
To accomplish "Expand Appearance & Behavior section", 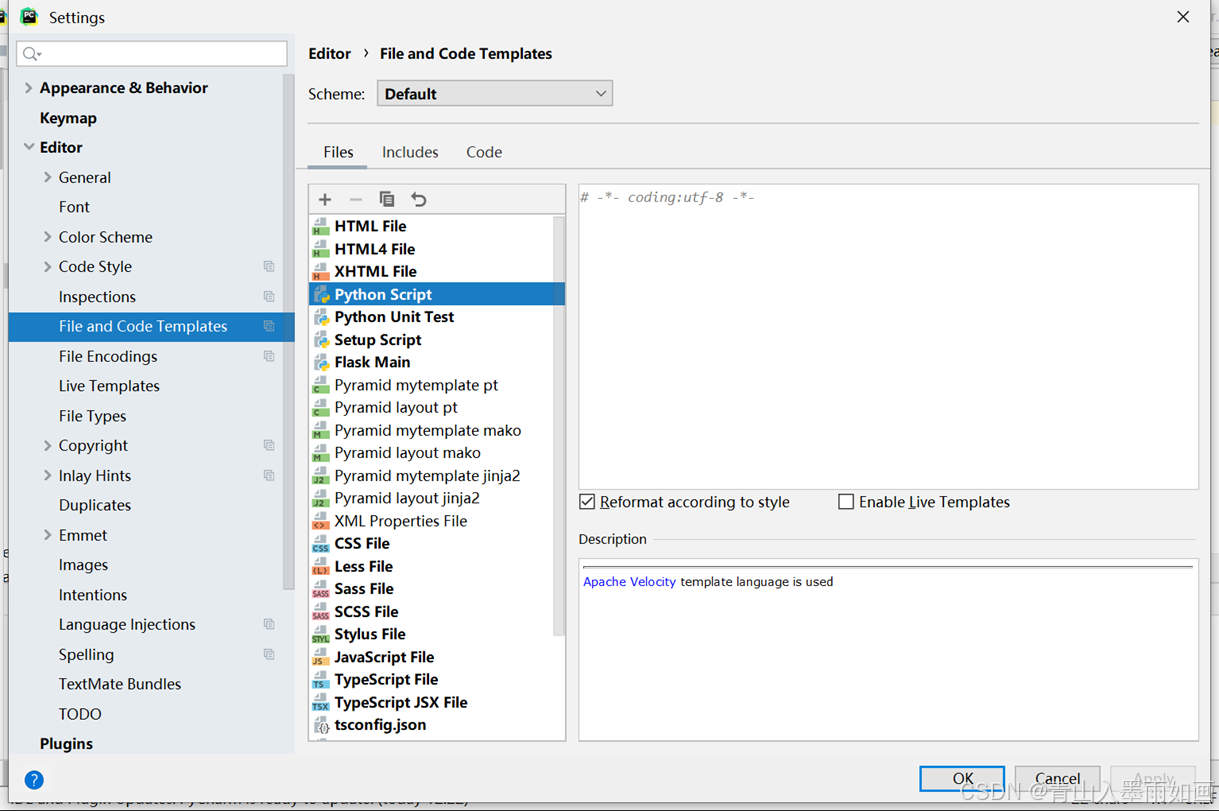I will click(28, 88).
